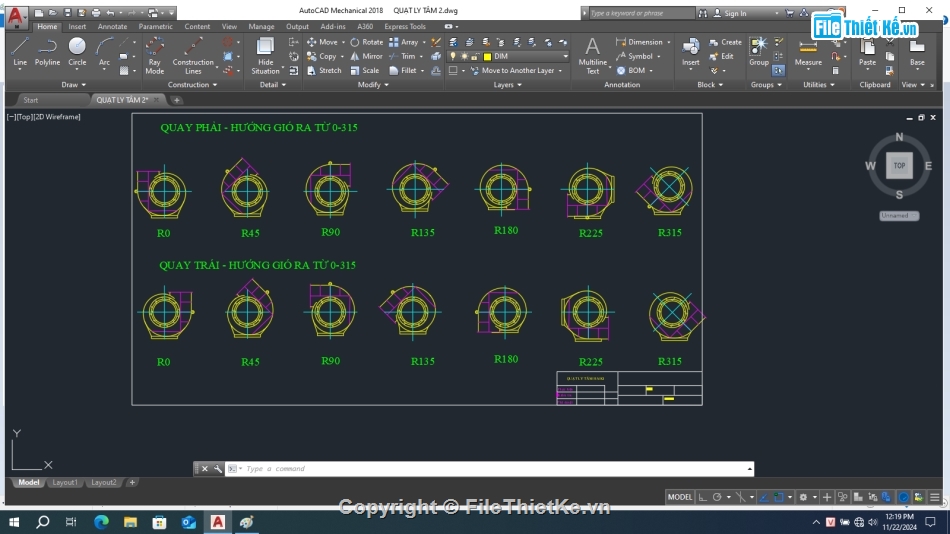Screen dimensions: 950x534
Task: Click the Trim tool
Action: [402, 56]
